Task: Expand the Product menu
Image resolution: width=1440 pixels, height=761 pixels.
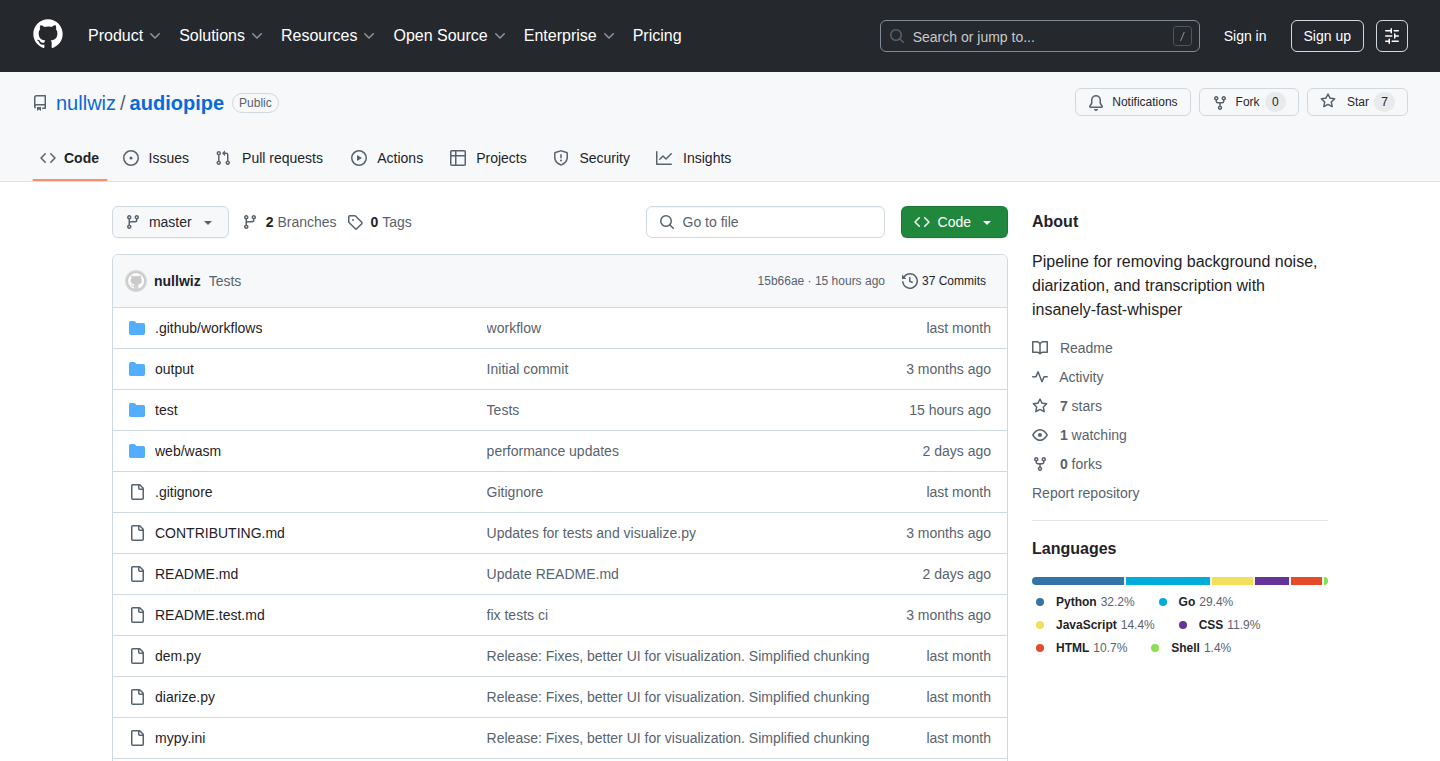Action: tap(124, 35)
